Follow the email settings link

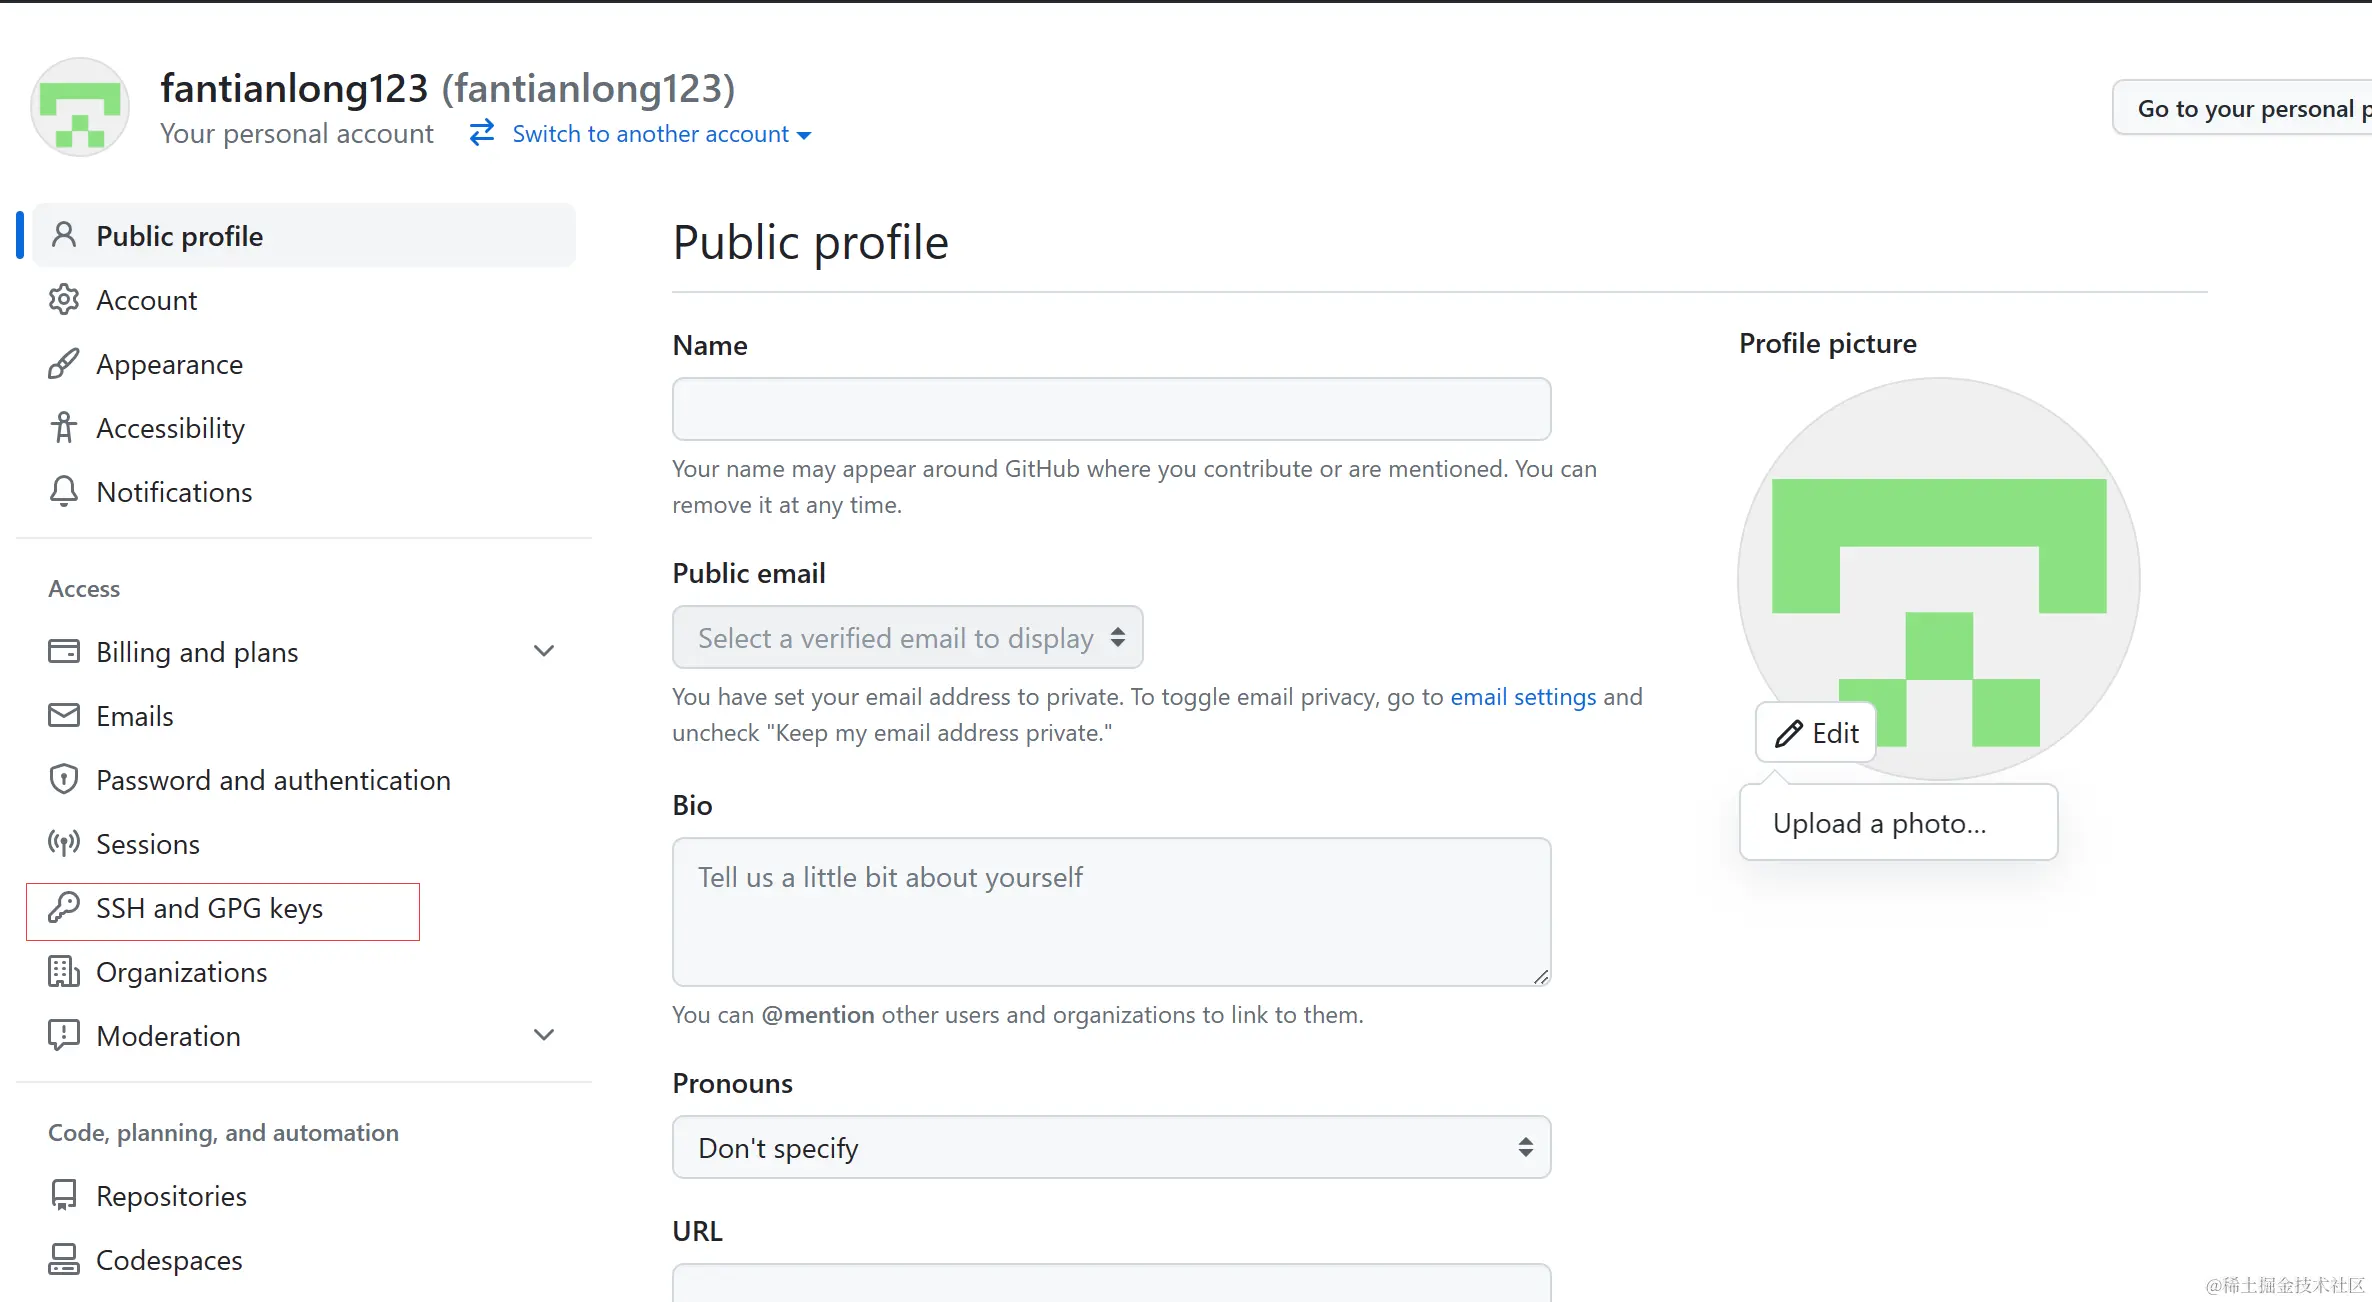coord(1523,697)
